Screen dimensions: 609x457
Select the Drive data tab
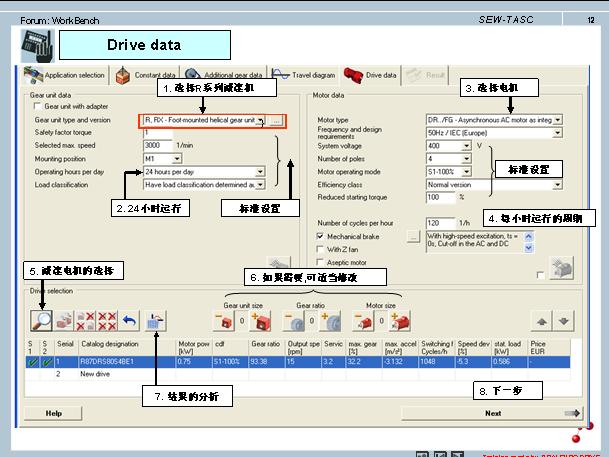click(371, 75)
